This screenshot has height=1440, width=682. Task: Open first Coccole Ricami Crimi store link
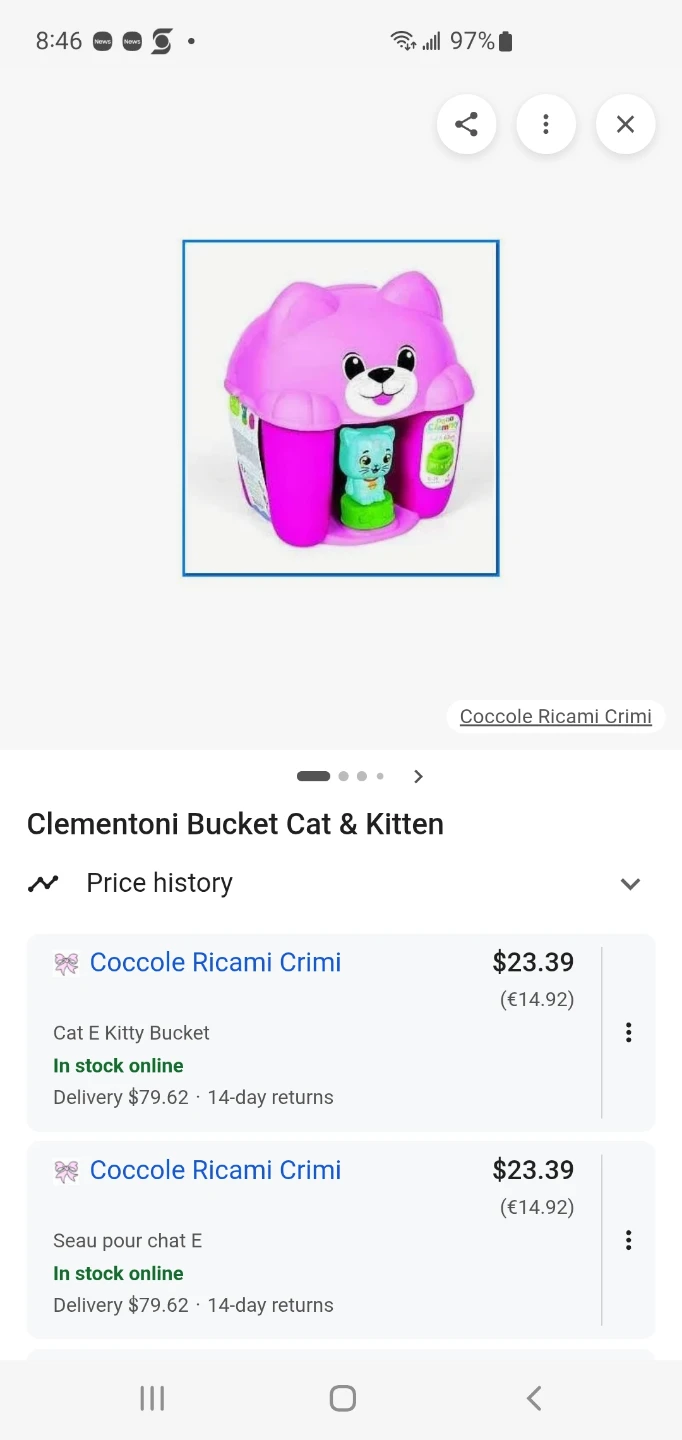coord(215,962)
